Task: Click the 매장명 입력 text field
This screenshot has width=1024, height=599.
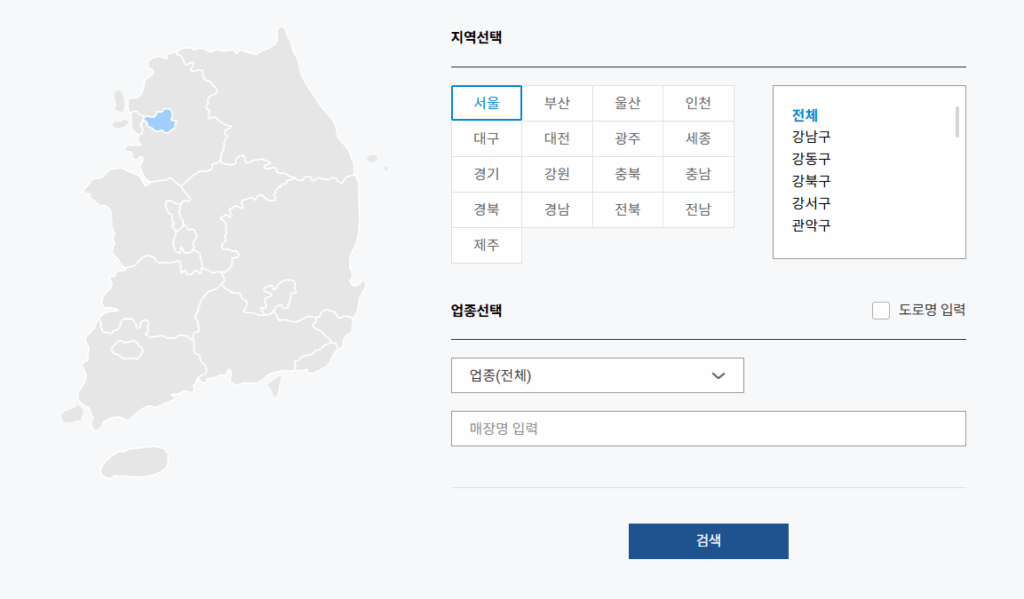Action: [x=708, y=429]
